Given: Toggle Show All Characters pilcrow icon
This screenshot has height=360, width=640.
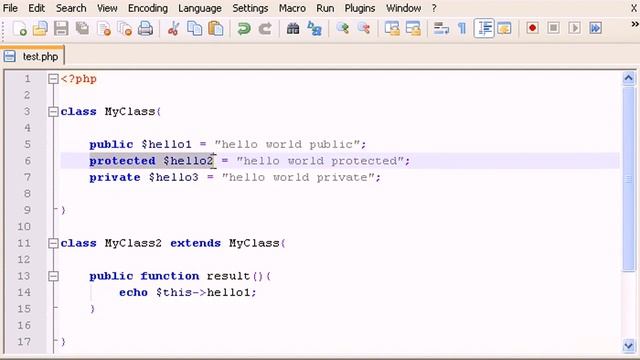Looking at the screenshot, I should (x=462, y=29).
